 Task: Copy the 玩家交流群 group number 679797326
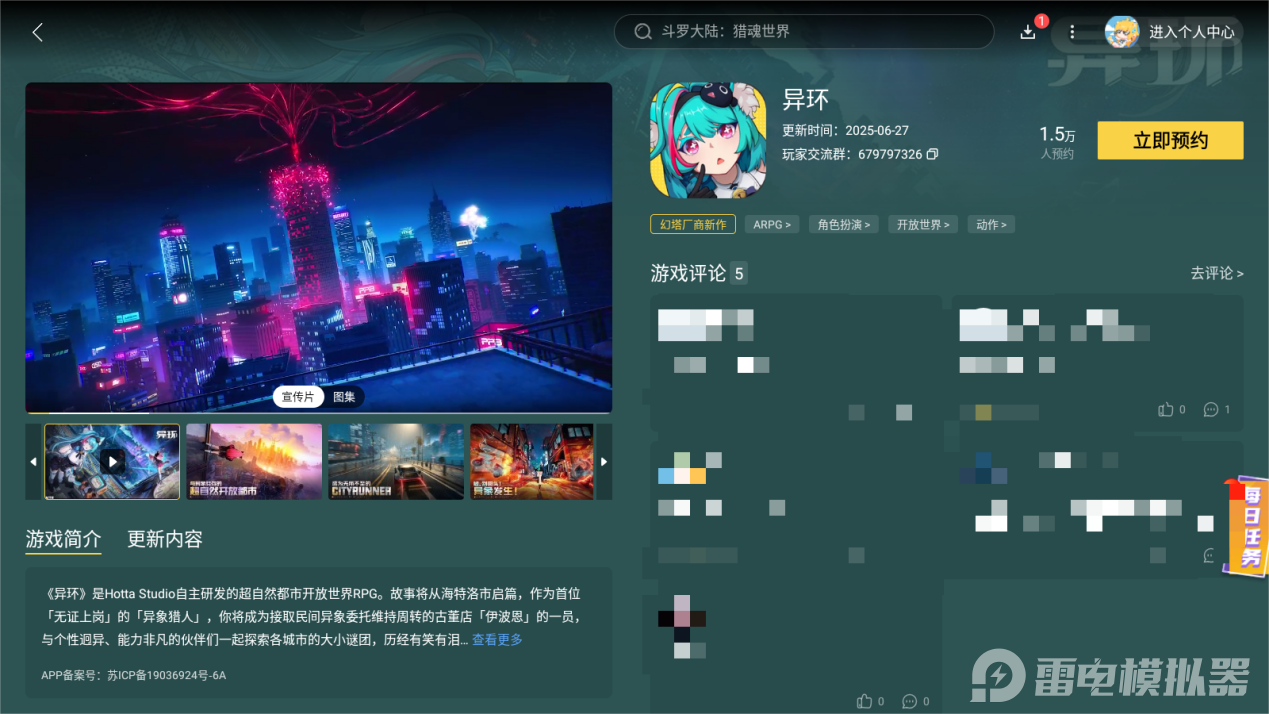tap(932, 155)
